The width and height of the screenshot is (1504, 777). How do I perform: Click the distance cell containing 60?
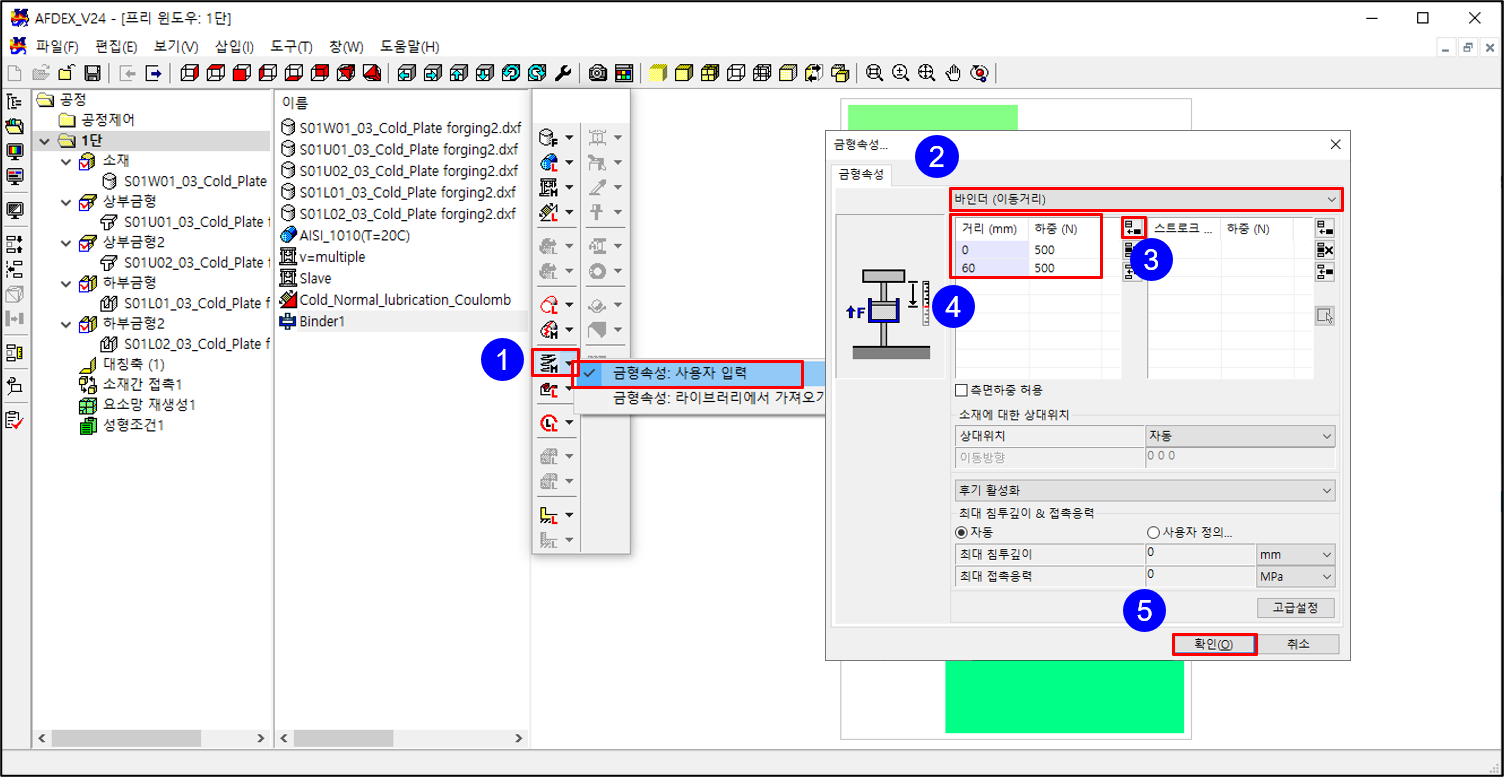point(993,268)
